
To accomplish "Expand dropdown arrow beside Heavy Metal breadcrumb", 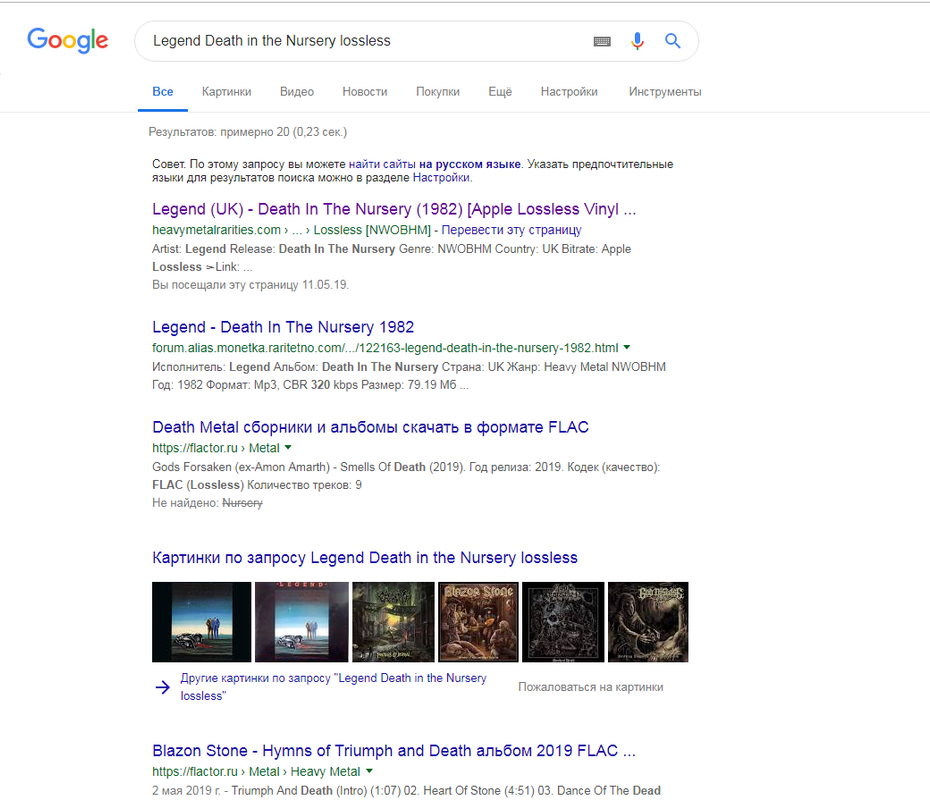I will click(370, 772).
